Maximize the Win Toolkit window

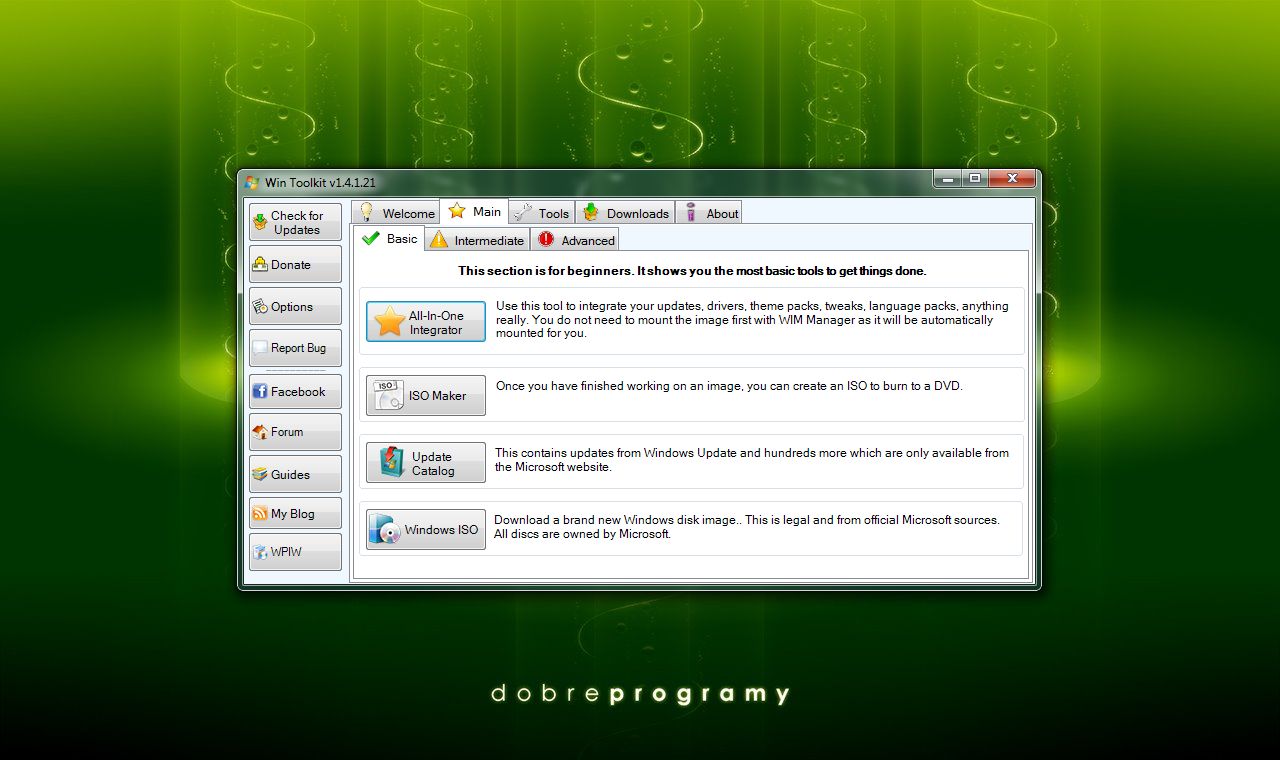pos(974,178)
